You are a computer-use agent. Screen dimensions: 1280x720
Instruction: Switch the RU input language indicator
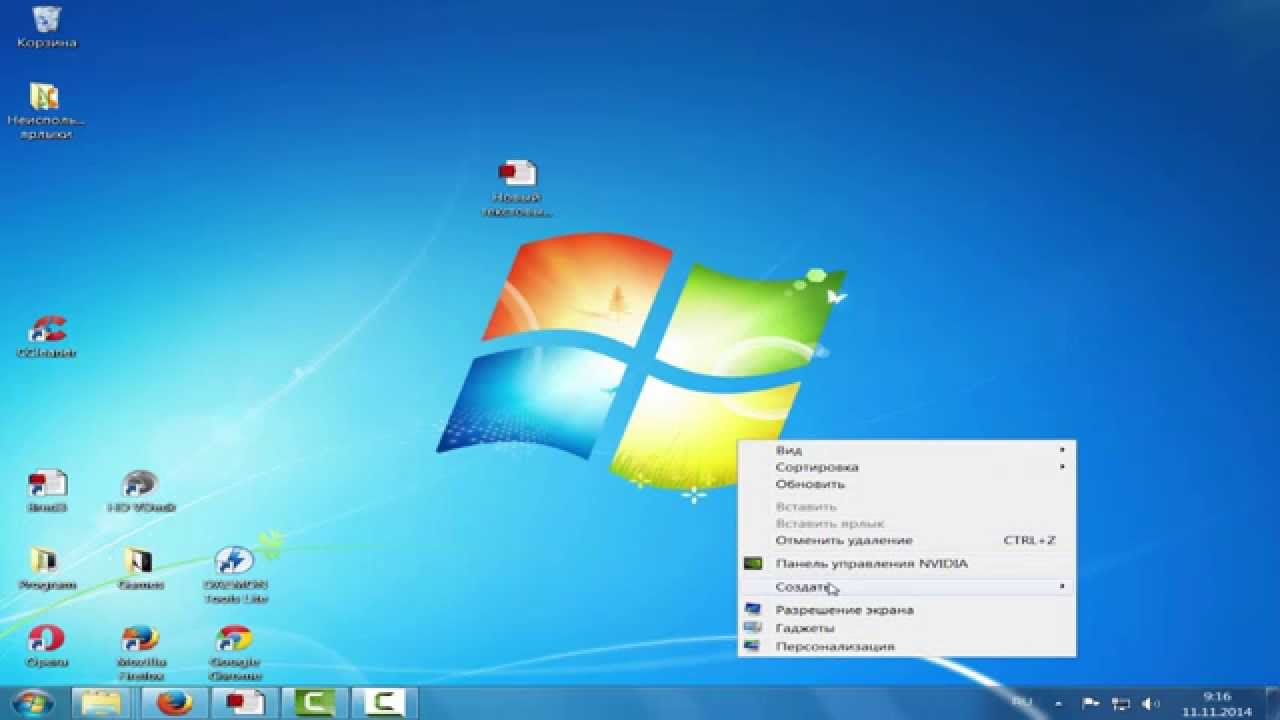1022,703
